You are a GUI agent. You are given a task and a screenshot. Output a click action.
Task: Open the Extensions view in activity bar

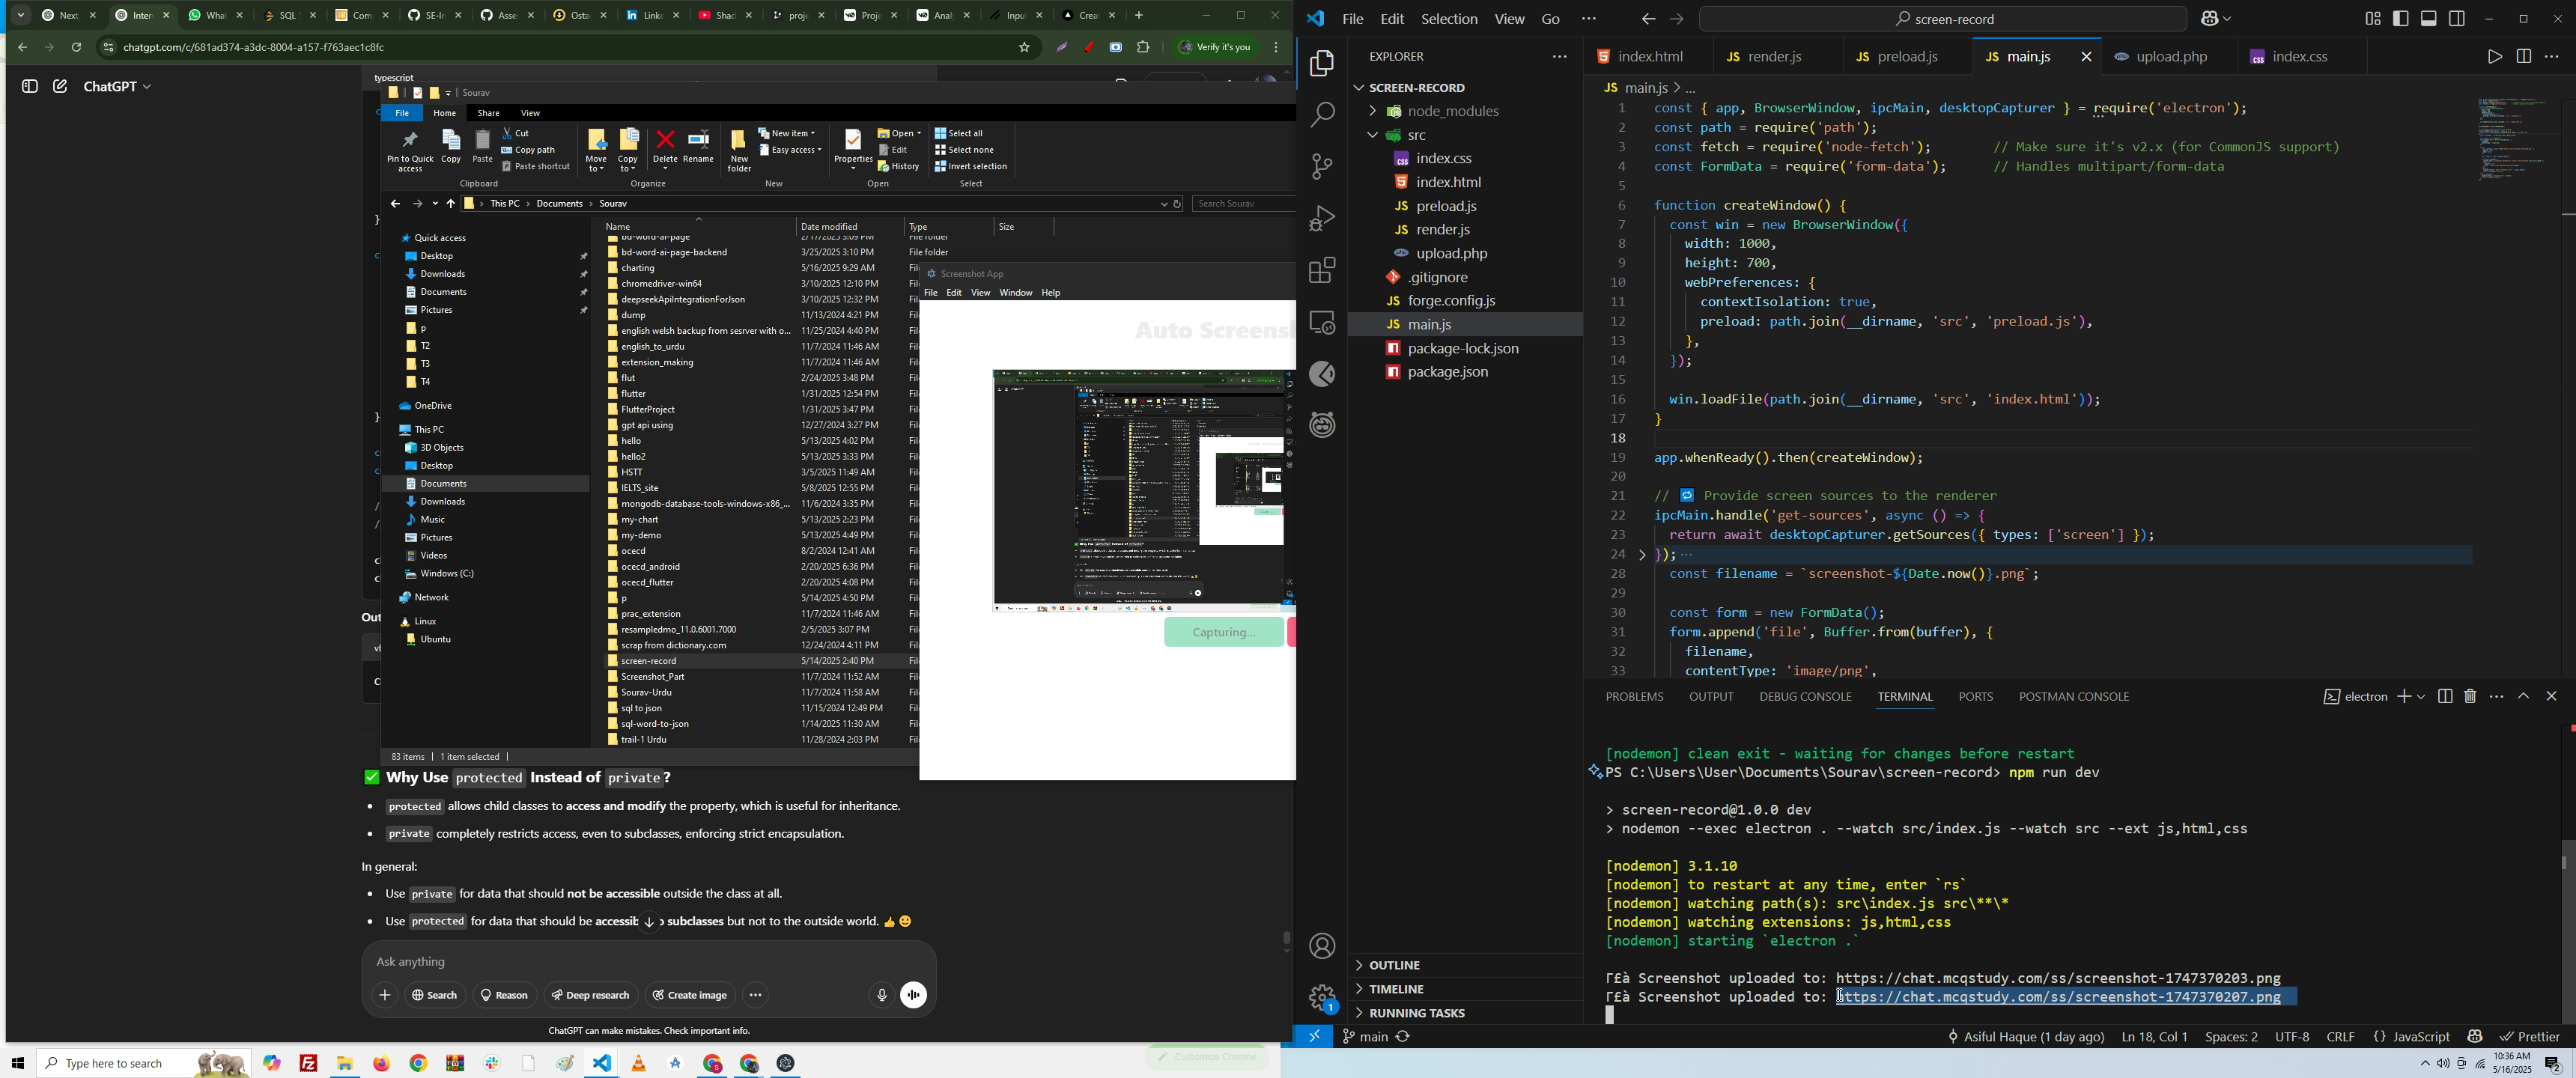[1322, 270]
